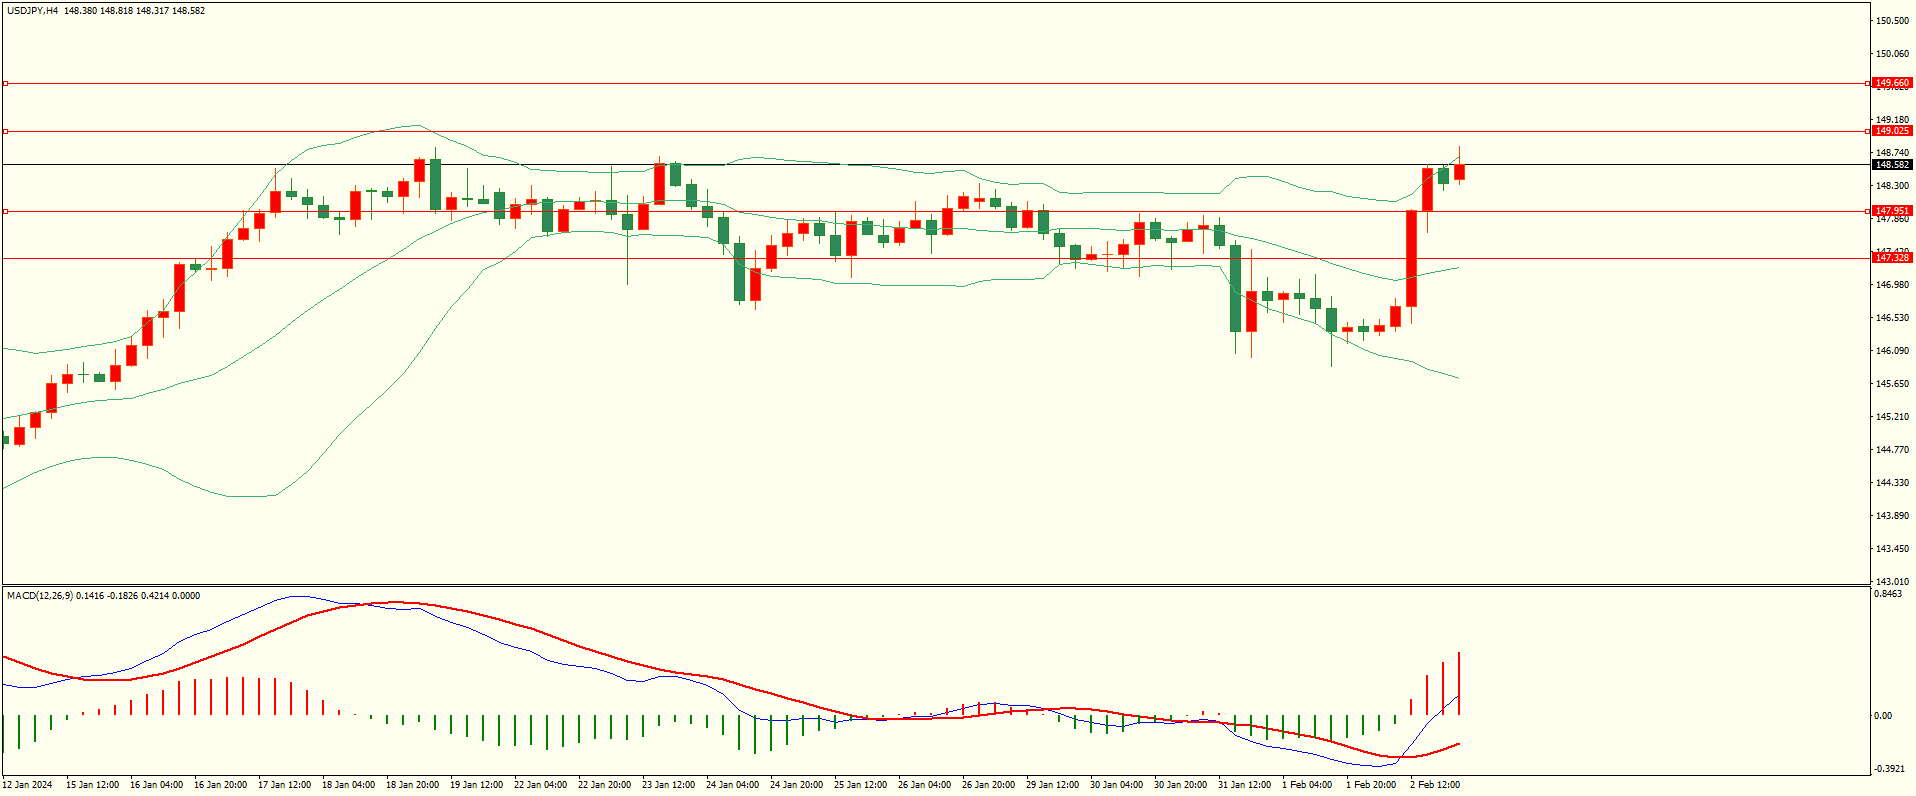Click the 145.650 price axis value

pos(1893,383)
